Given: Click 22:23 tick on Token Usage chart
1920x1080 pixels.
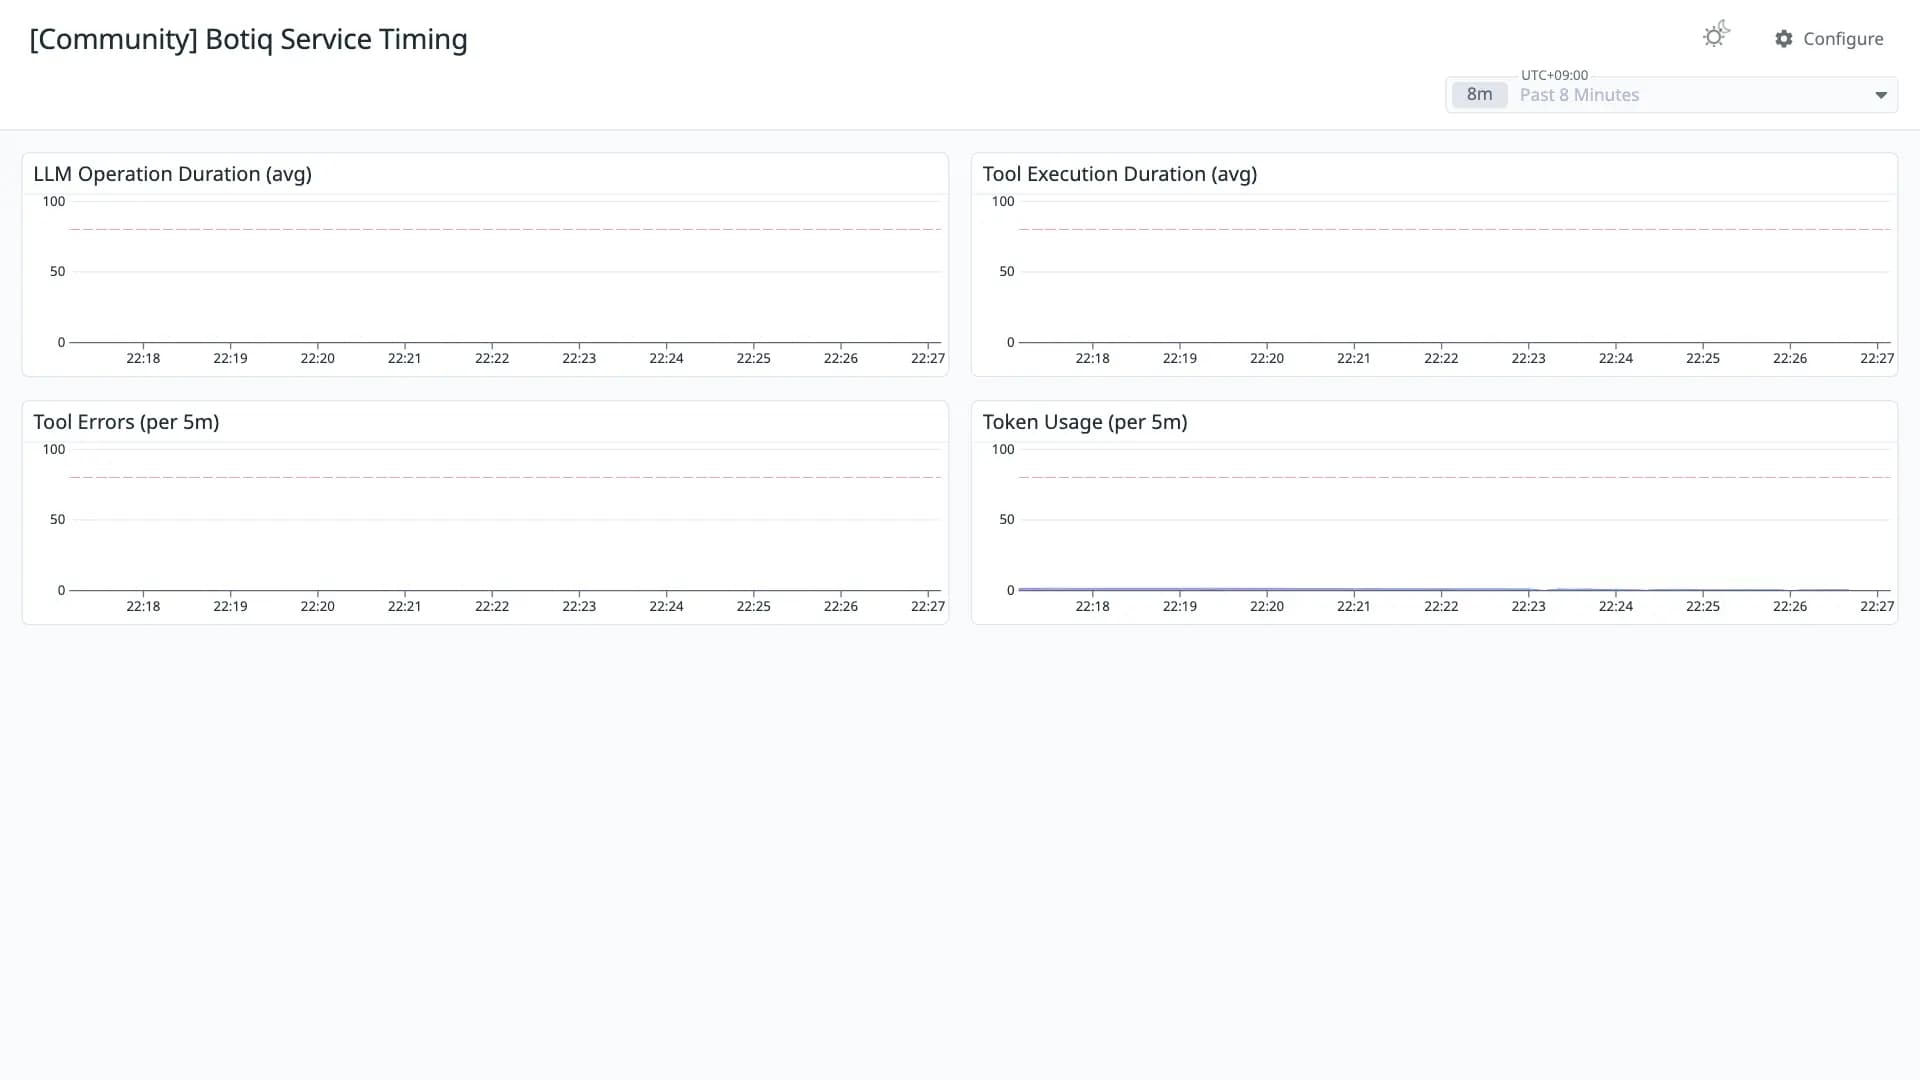Looking at the screenshot, I should [1528, 606].
